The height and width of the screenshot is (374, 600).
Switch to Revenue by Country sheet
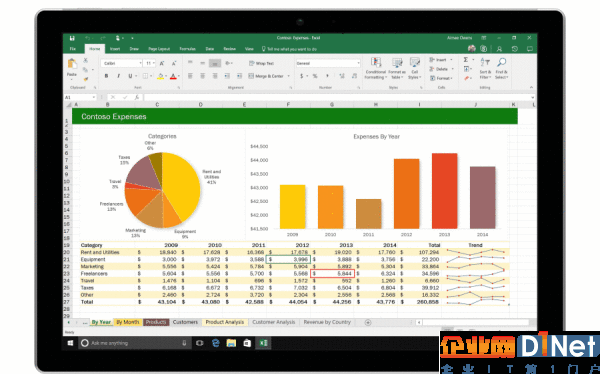pyautogui.click(x=327, y=322)
